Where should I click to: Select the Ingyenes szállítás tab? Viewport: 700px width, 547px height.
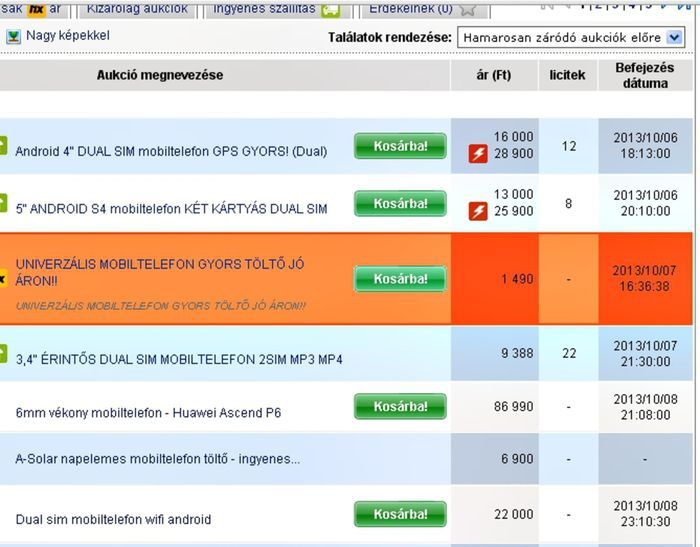276,9
